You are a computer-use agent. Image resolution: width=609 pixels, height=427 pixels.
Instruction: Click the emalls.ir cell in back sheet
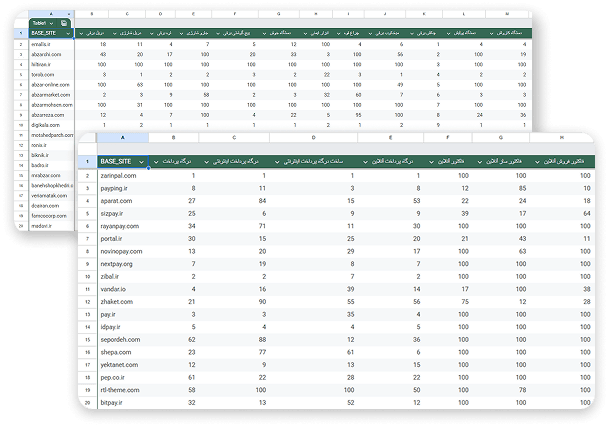pyautogui.click(x=51, y=44)
